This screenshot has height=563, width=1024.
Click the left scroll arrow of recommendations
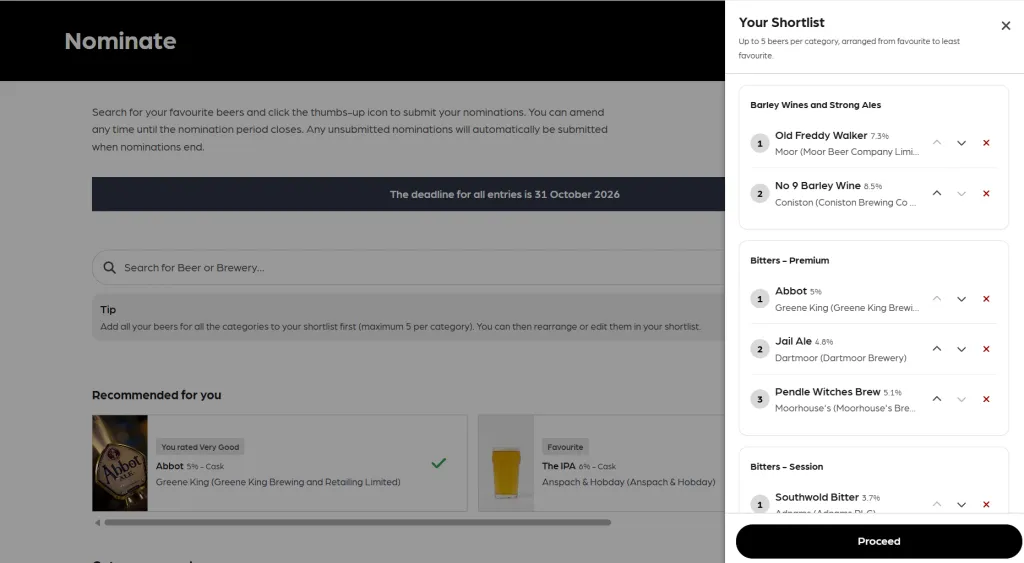click(97, 523)
